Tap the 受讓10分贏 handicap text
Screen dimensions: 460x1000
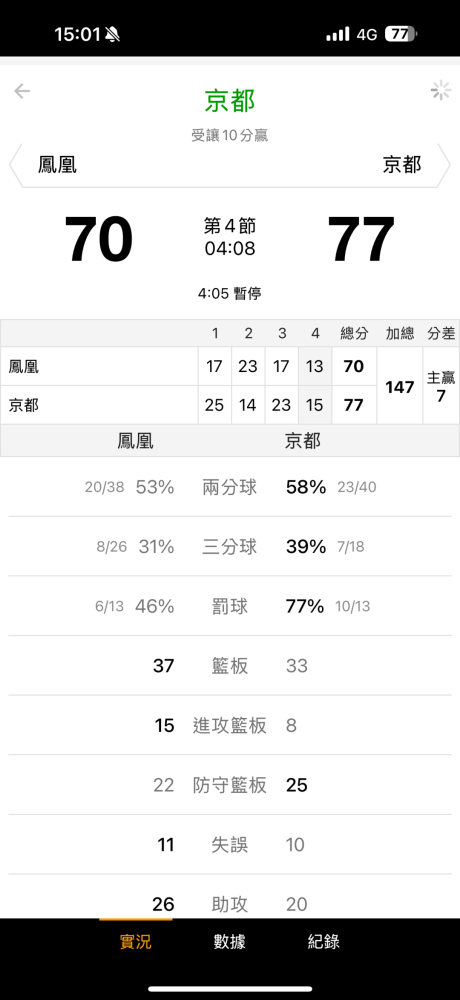(x=230, y=135)
